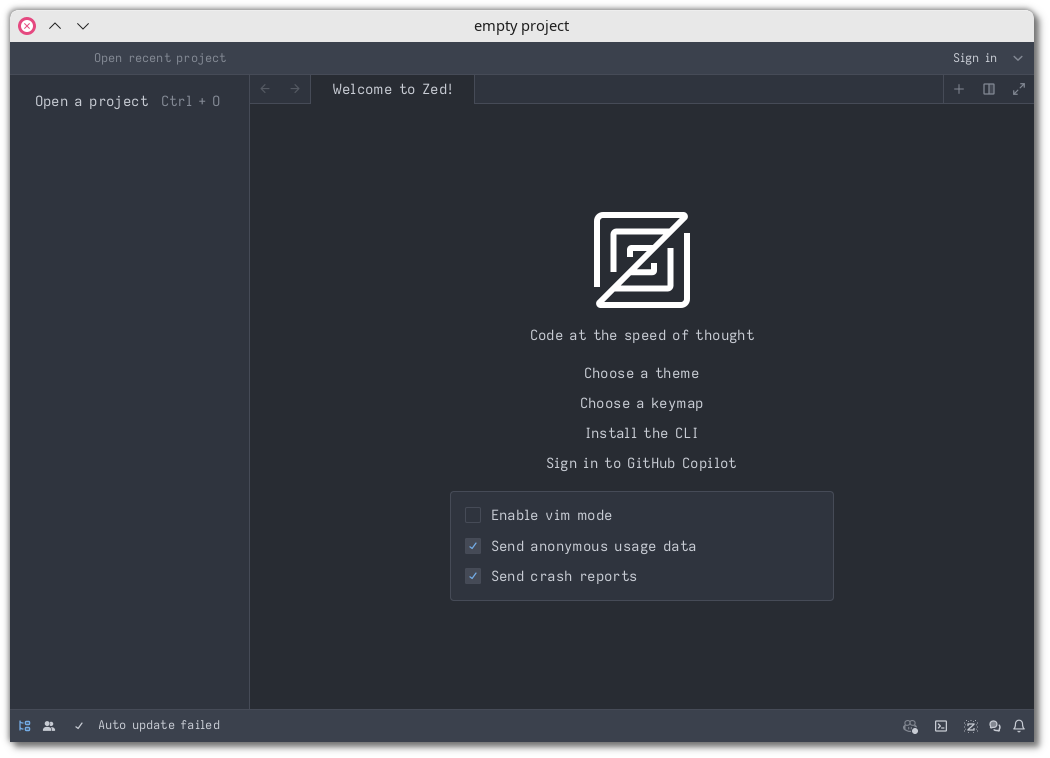
Task: Click Open a project
Action: (x=92, y=101)
